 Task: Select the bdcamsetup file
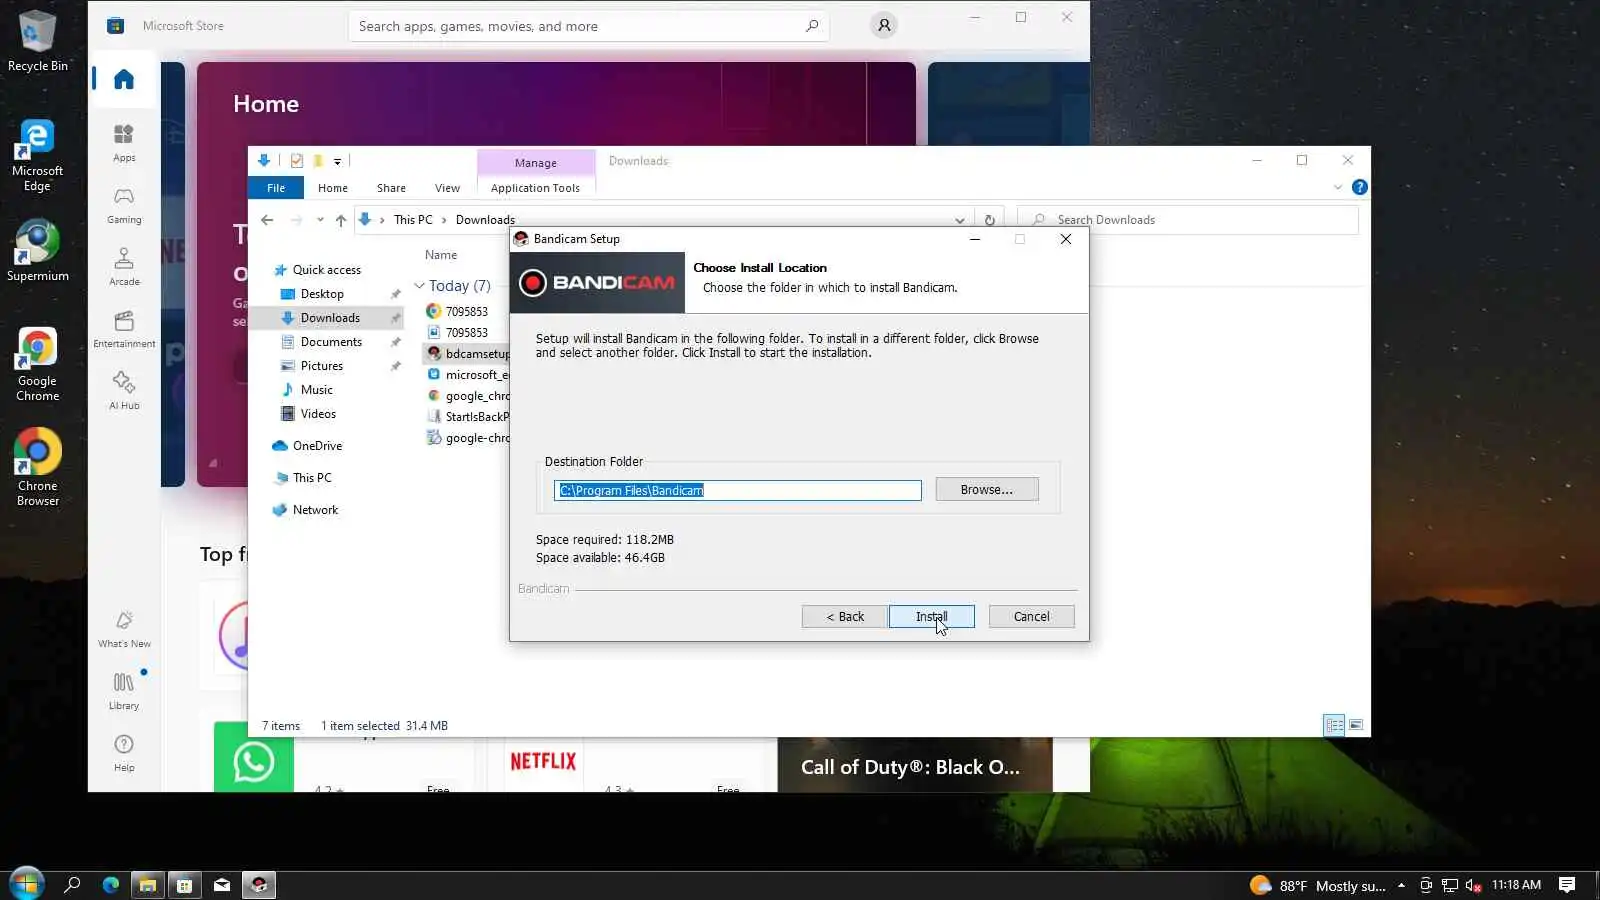pos(468,354)
